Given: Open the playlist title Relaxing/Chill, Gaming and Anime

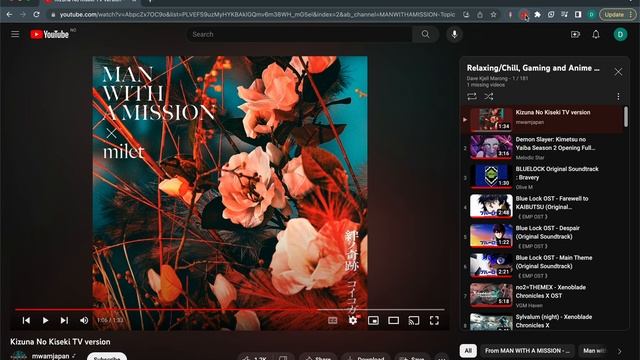Looking at the screenshot, I should (x=533, y=68).
